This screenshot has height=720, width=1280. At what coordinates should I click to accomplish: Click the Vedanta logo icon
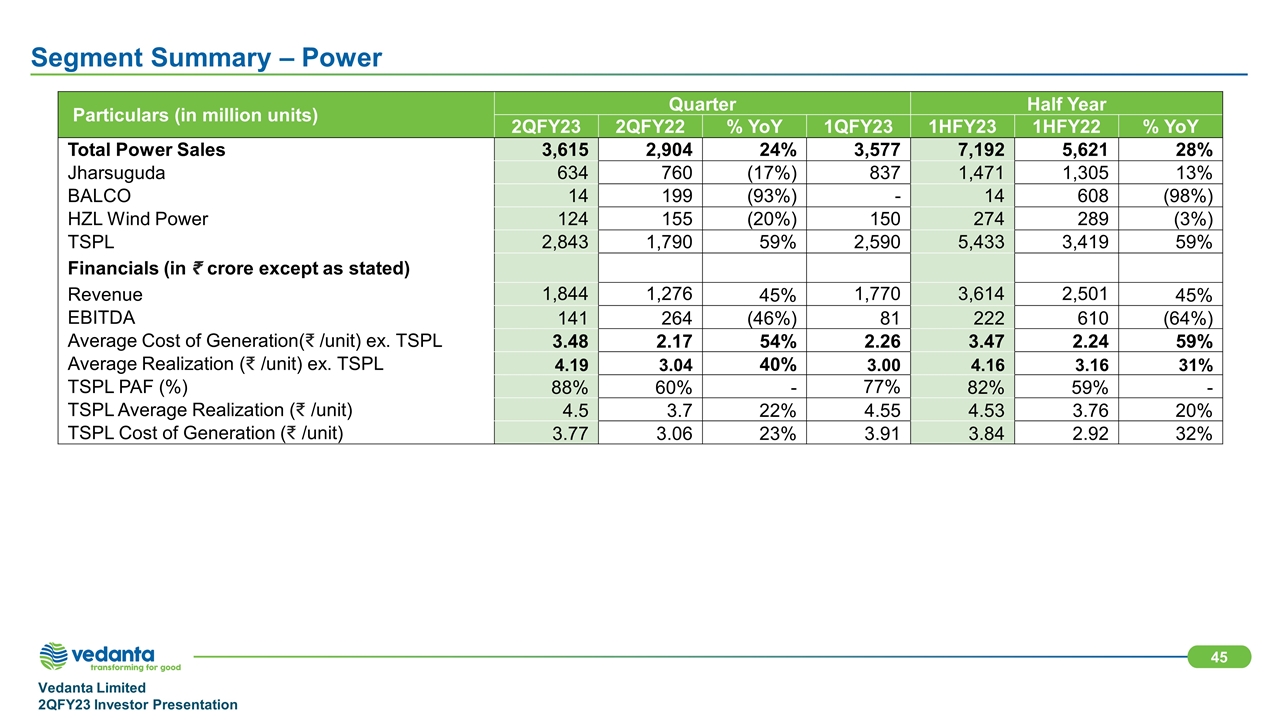(52, 656)
